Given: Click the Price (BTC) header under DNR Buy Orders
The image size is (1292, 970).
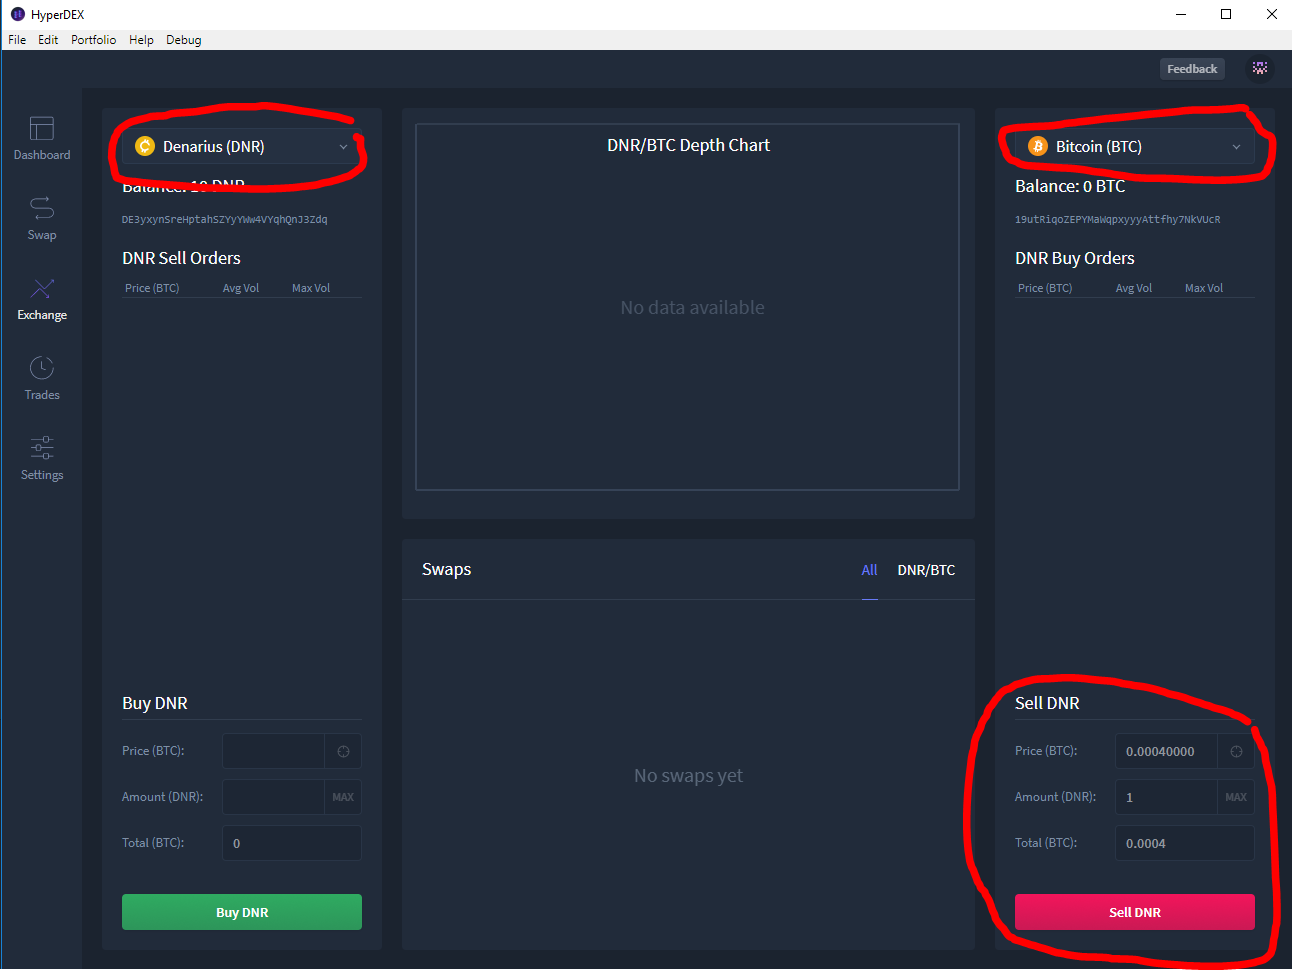Looking at the screenshot, I should click(1045, 288).
